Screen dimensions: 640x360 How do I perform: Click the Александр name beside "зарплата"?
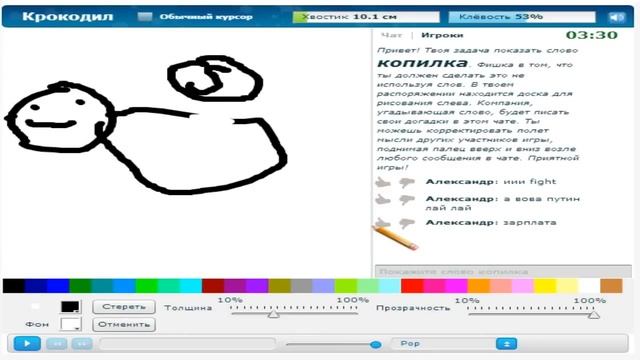(460, 222)
